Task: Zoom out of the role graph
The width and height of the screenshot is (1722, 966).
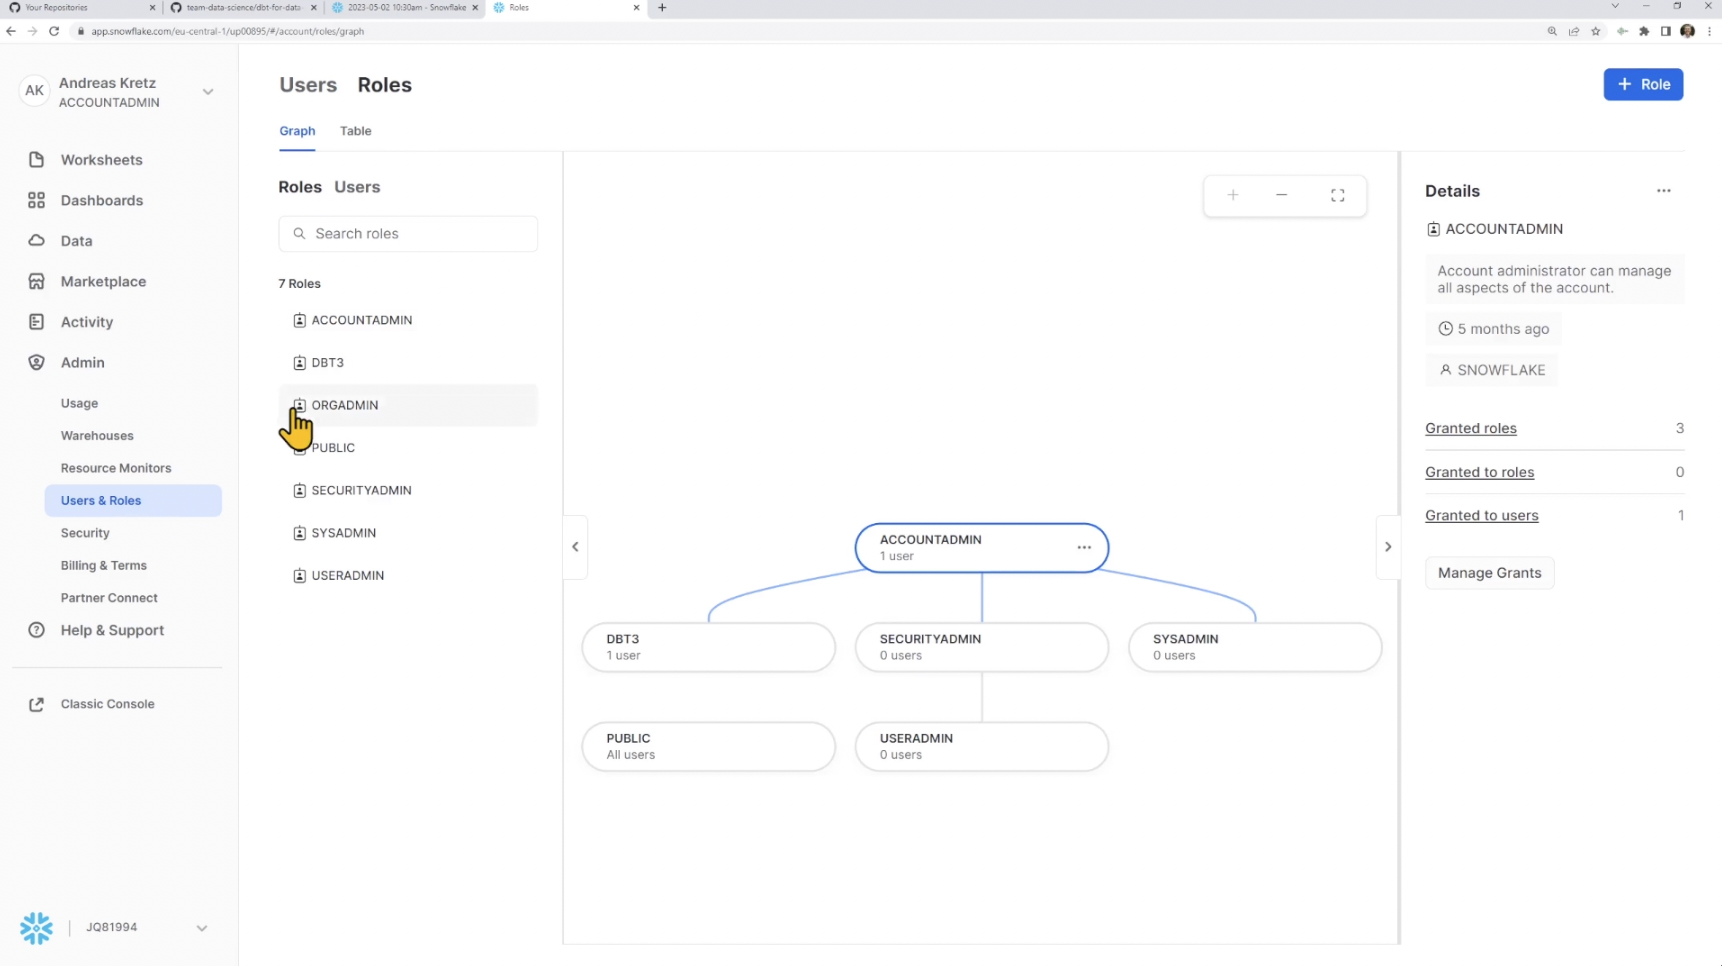Action: coord(1281,195)
